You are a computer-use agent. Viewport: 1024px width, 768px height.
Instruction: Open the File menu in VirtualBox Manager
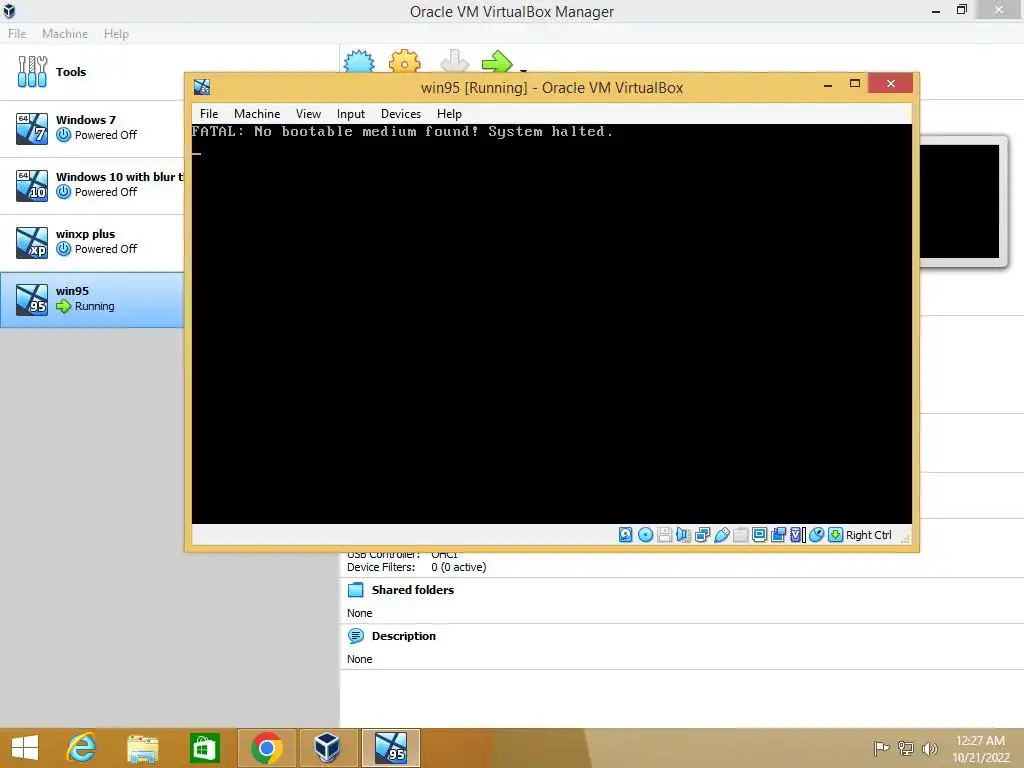click(x=17, y=33)
